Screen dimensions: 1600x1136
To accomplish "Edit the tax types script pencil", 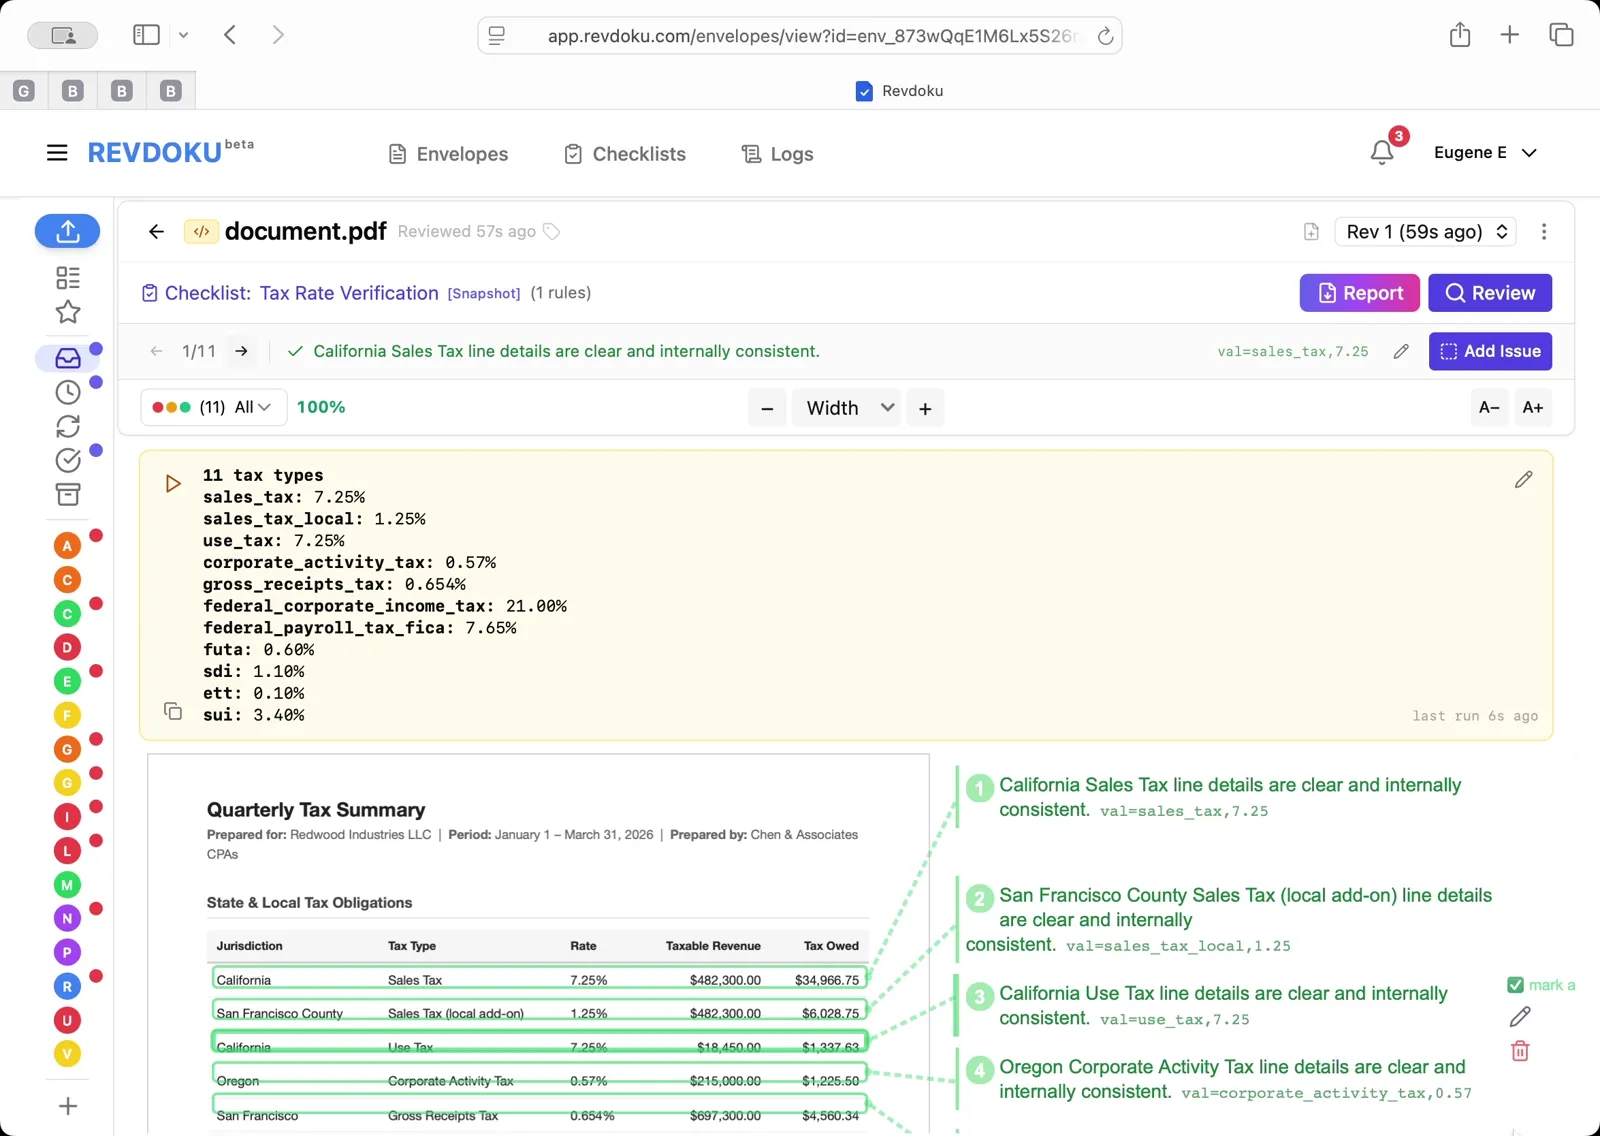I will coord(1523,480).
